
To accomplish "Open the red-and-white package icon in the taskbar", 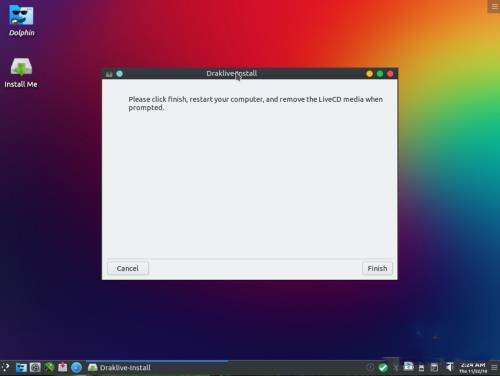I will click(x=63, y=368).
